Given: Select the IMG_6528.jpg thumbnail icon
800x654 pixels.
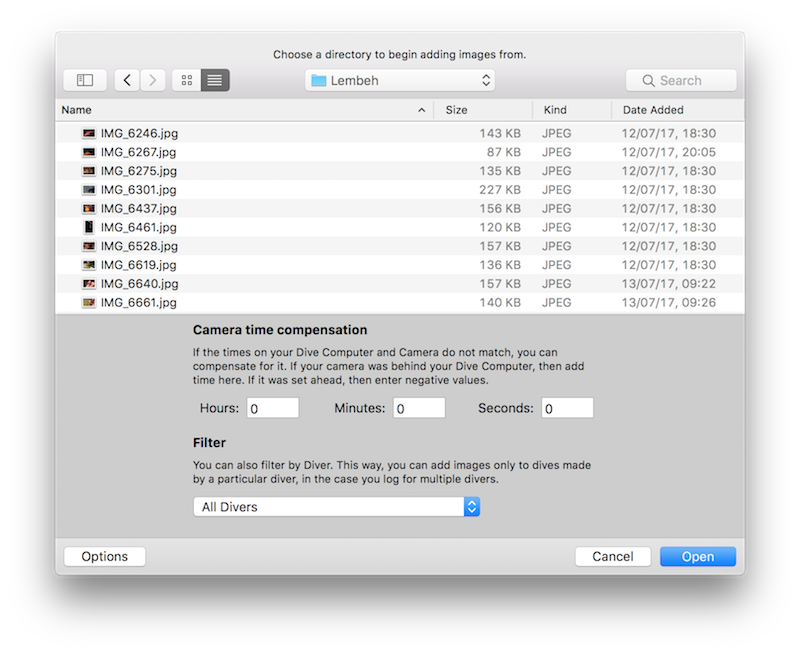Looking at the screenshot, I should click(x=89, y=246).
